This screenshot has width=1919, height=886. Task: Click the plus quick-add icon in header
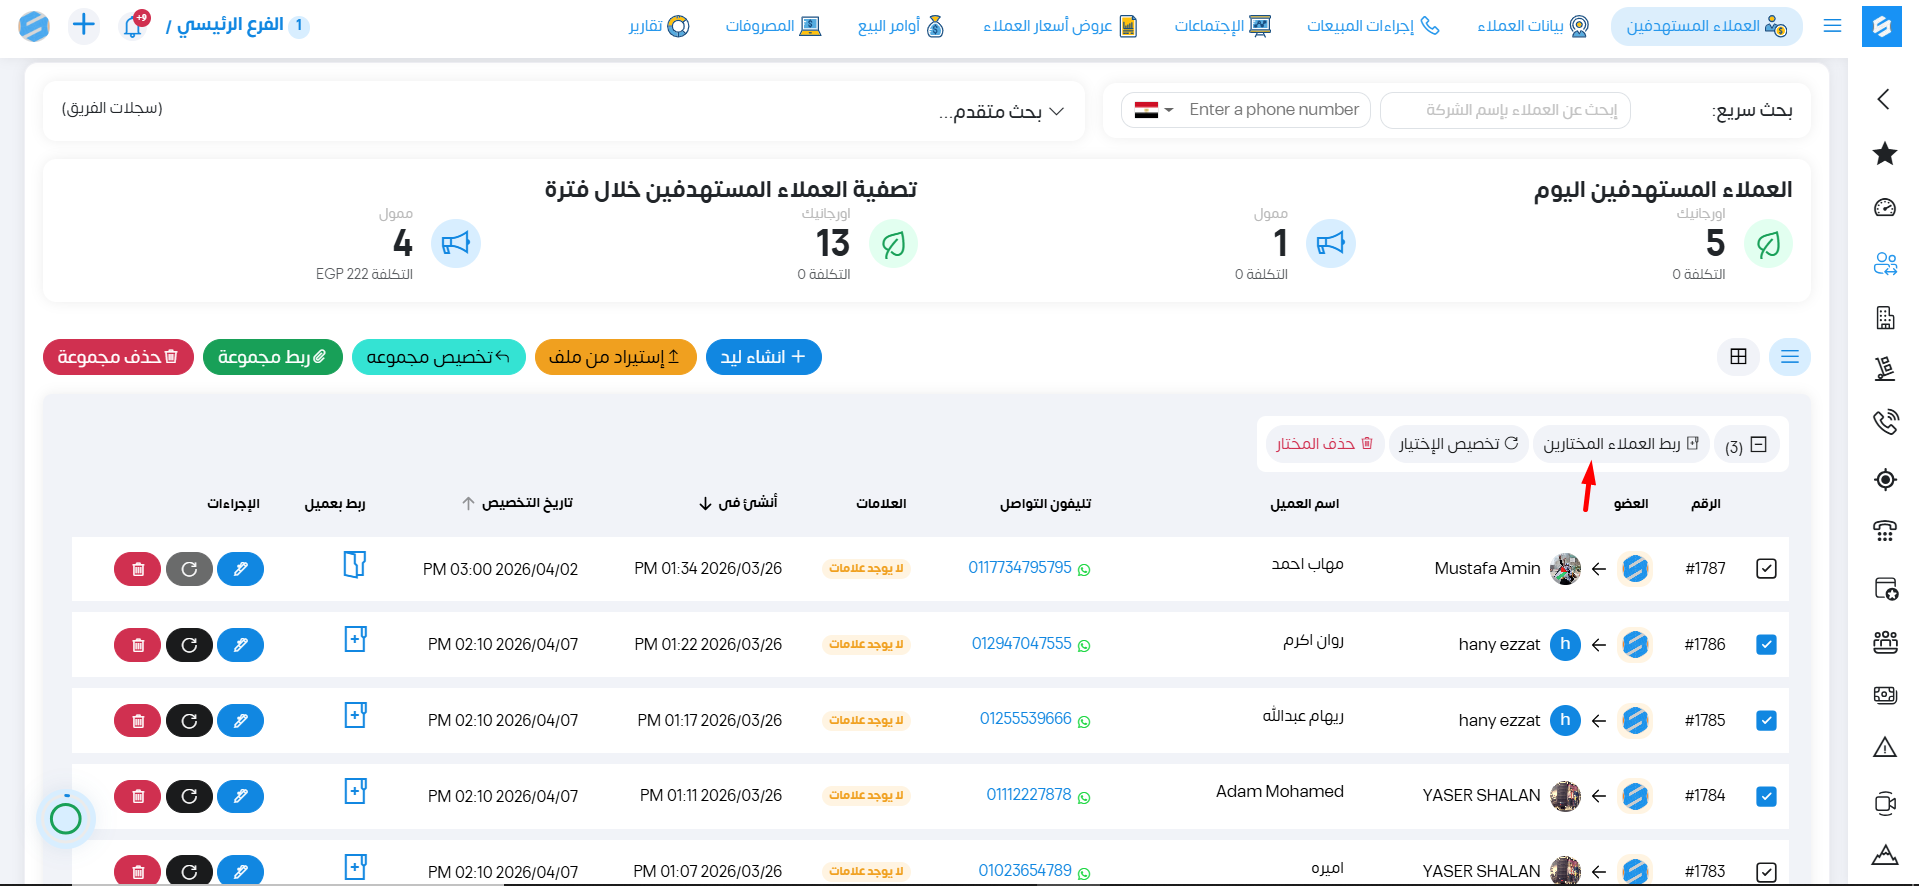[84, 25]
